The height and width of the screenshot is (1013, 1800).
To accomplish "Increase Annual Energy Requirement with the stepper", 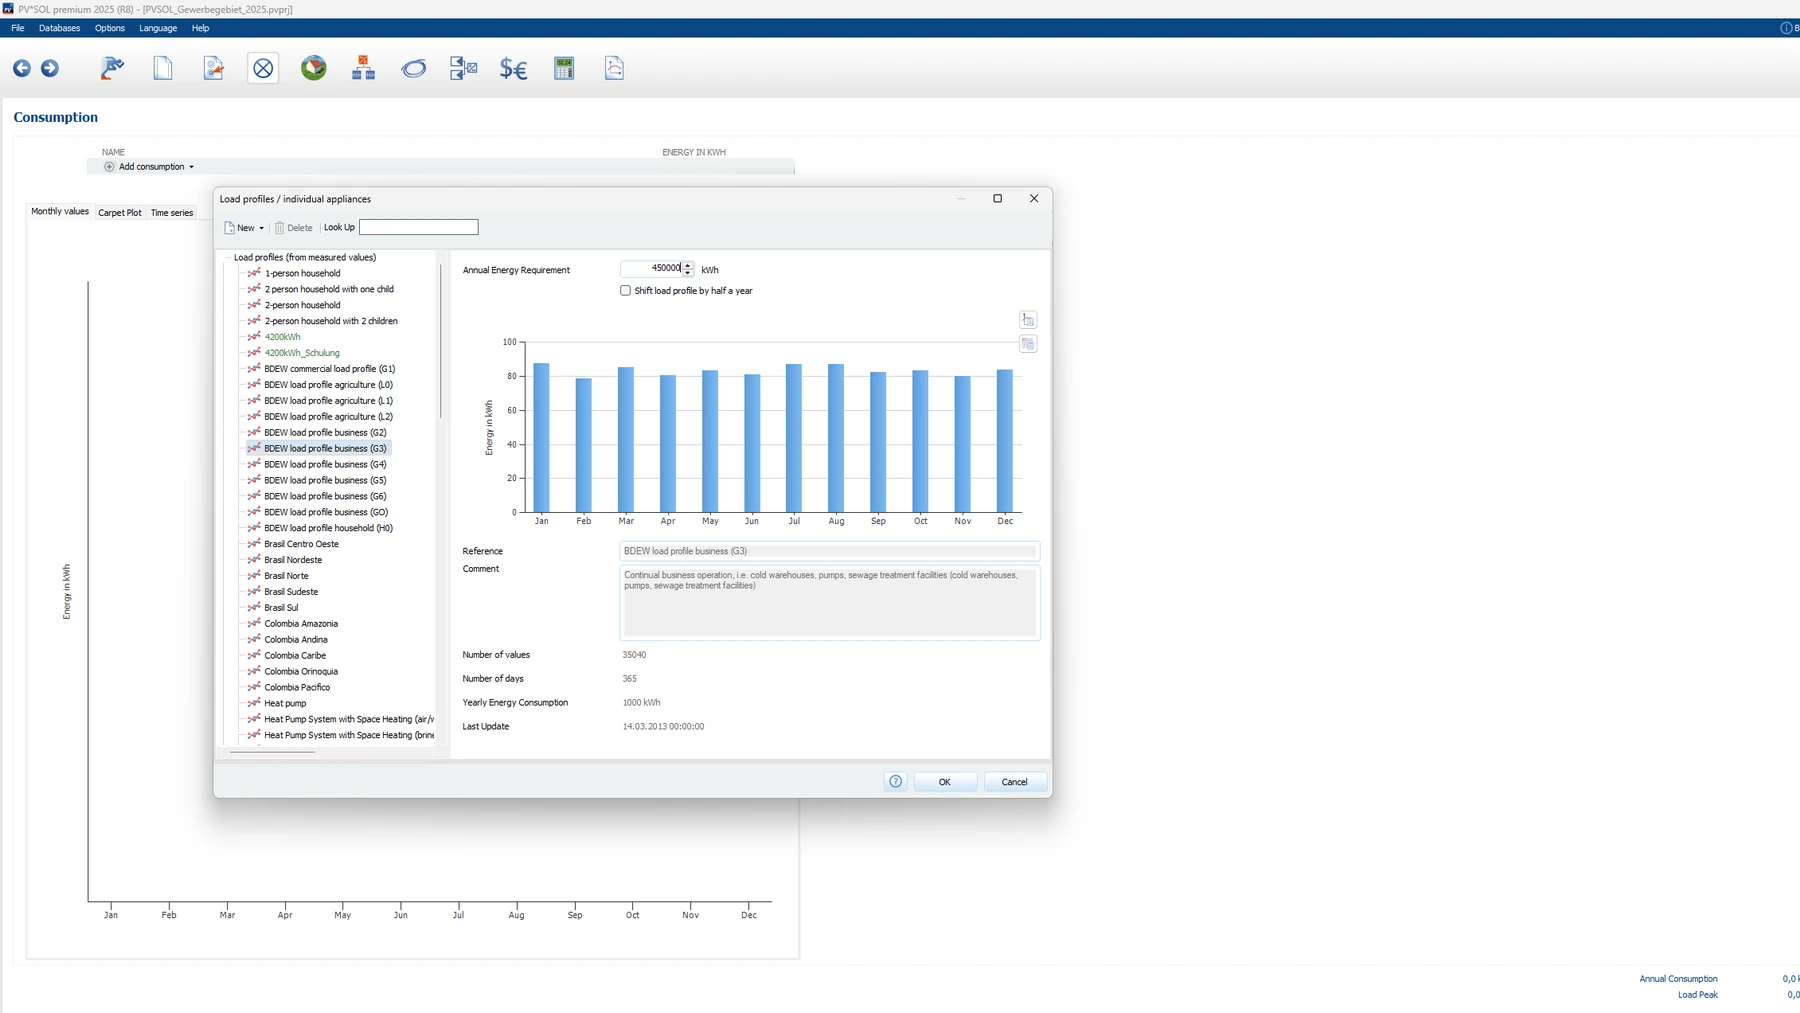I will click(688, 265).
